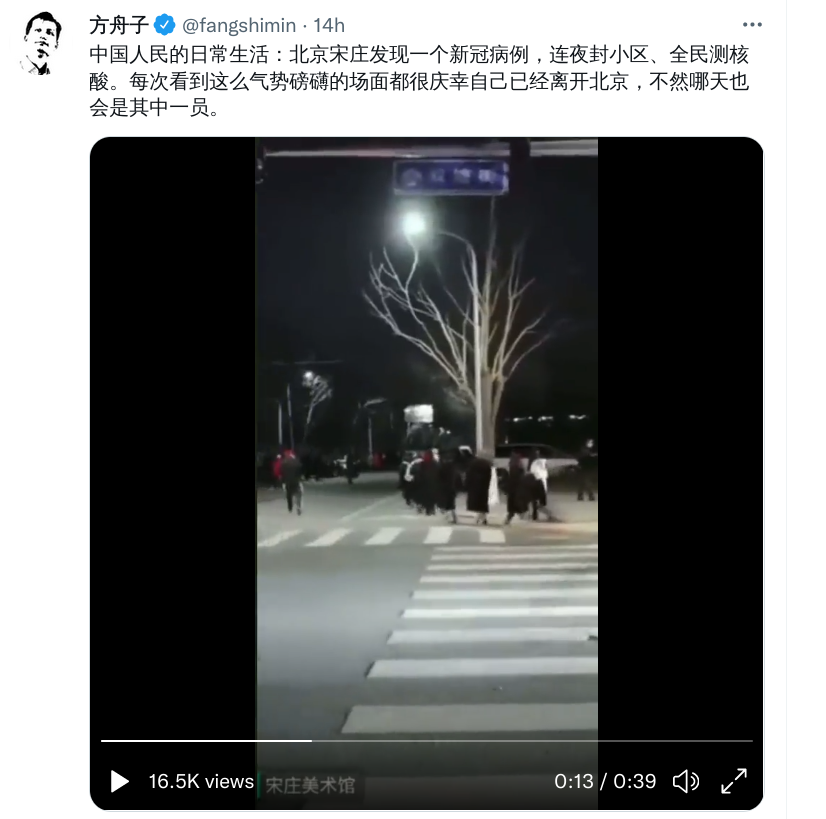
Task: Open 方舟子's profile avatar picture
Action: 42,43
